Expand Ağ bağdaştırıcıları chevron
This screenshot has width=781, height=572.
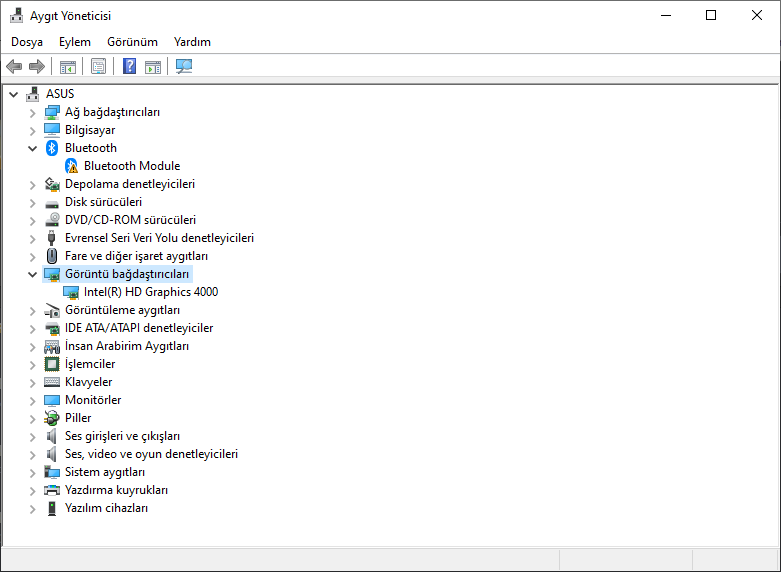tap(33, 113)
